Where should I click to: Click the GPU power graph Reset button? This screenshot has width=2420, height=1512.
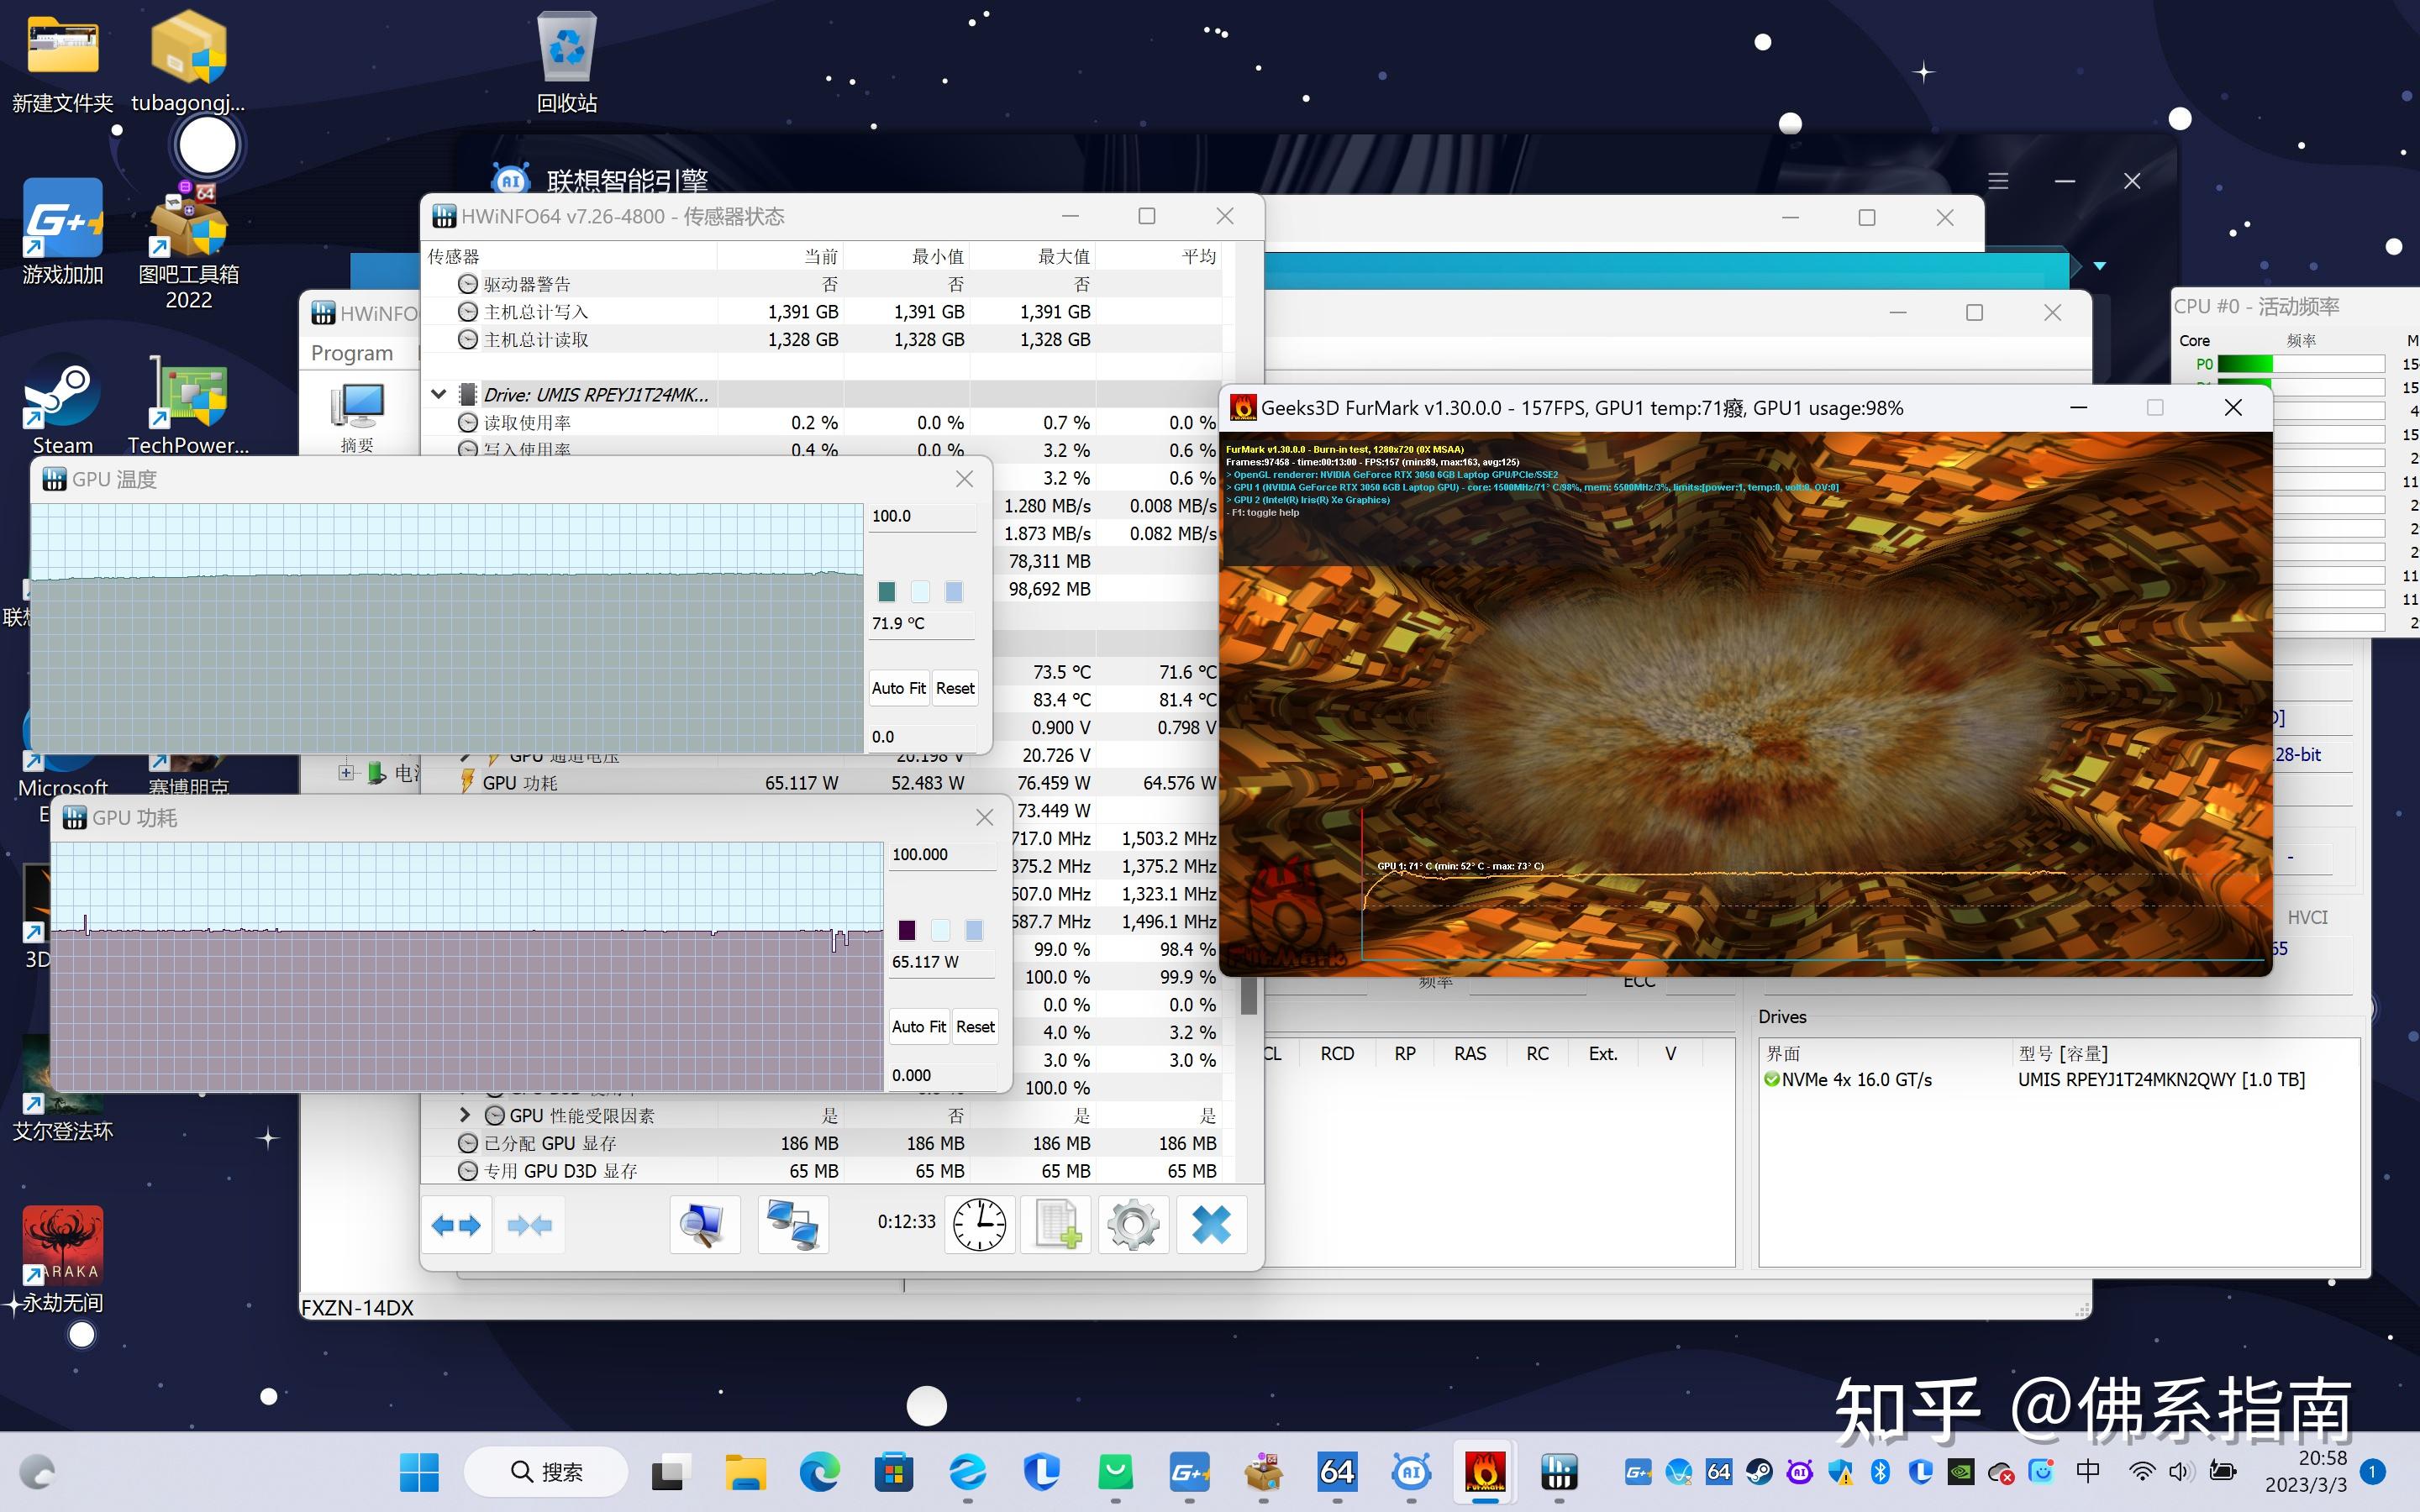pyautogui.click(x=972, y=1026)
